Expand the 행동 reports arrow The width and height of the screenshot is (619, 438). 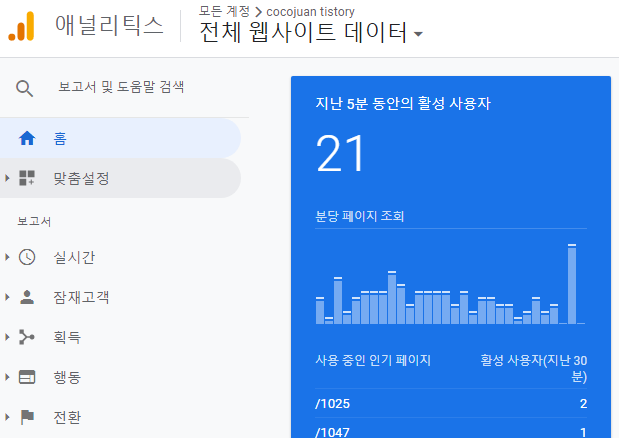(x=7, y=377)
